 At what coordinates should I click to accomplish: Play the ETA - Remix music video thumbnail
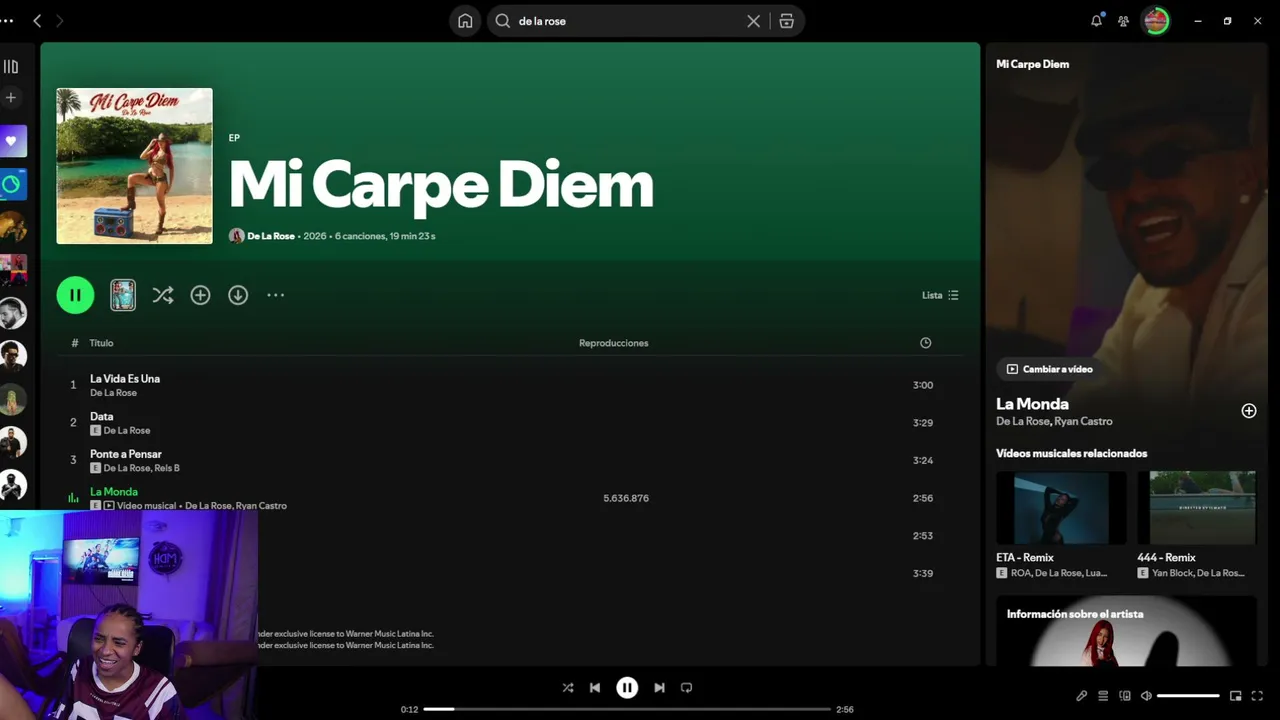(x=1061, y=508)
